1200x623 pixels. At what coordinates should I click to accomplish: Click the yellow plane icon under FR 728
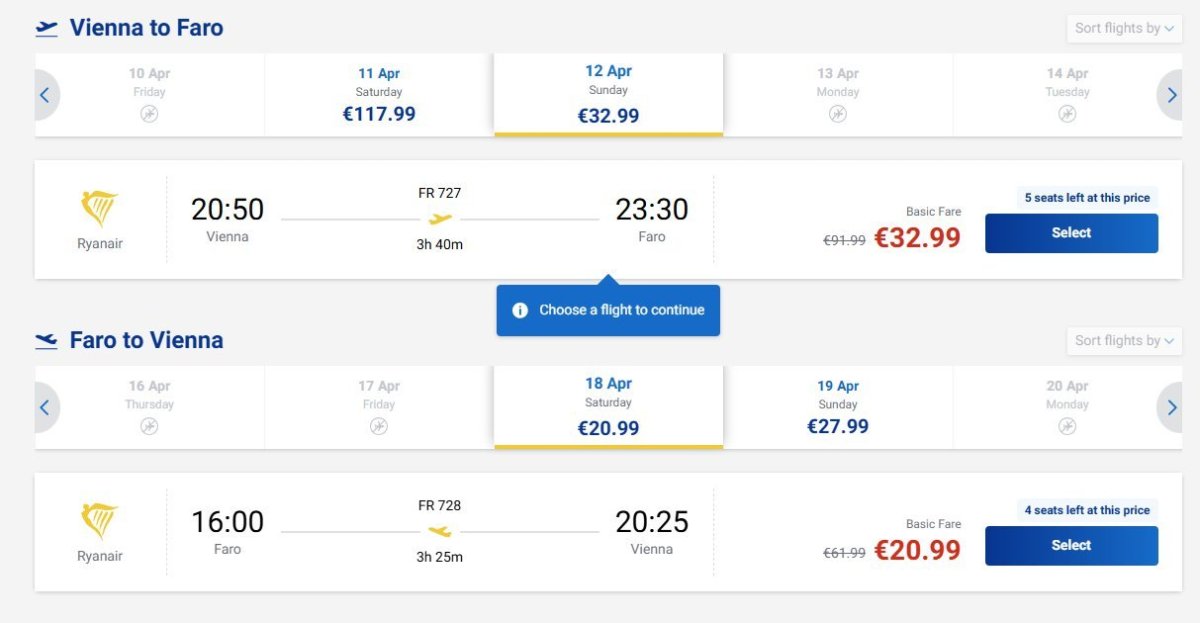coord(440,531)
